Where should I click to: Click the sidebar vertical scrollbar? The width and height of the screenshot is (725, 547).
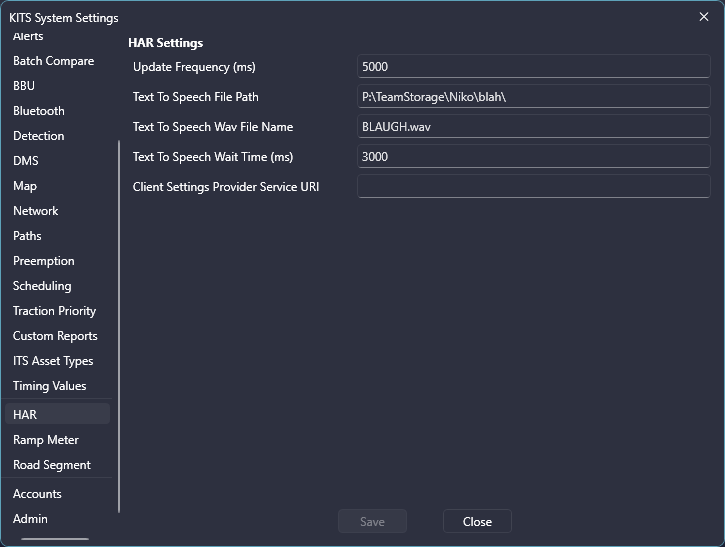pos(119,326)
